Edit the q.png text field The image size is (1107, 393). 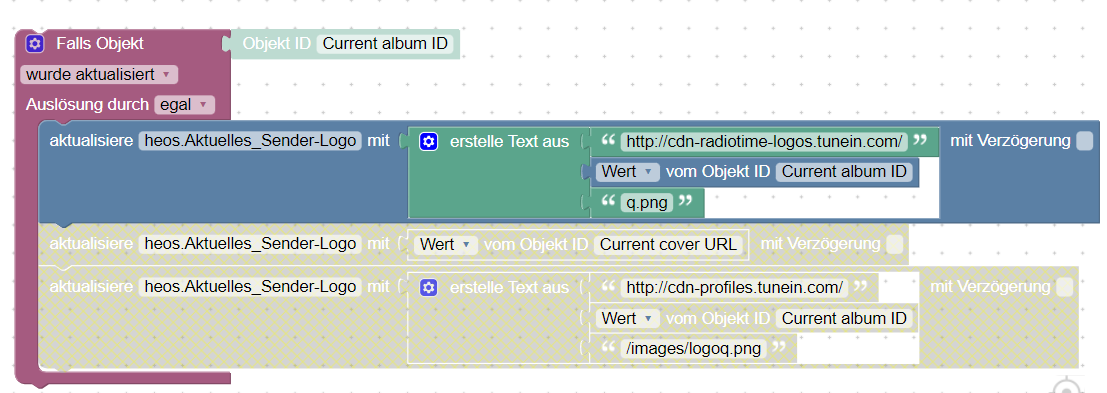(647, 202)
